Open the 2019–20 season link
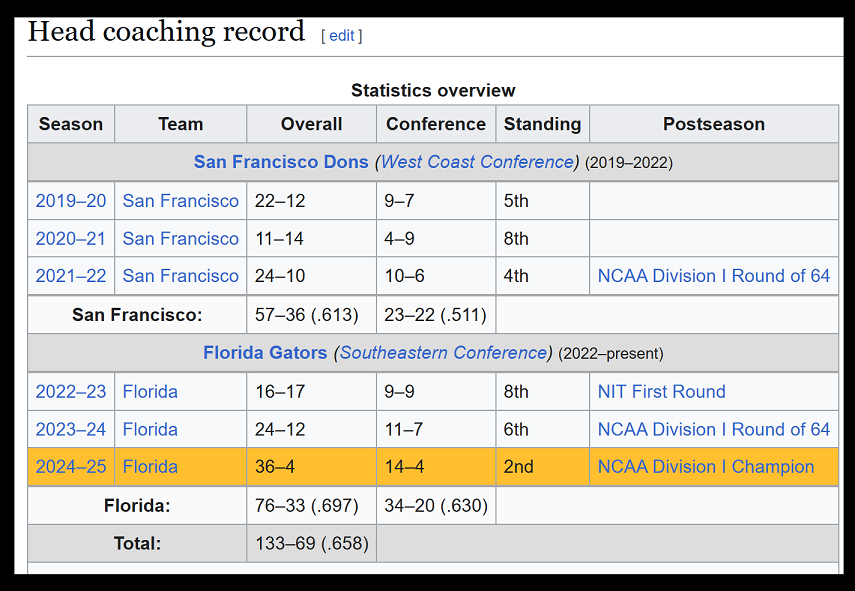Viewport: 855px width, 591px height. (x=71, y=201)
